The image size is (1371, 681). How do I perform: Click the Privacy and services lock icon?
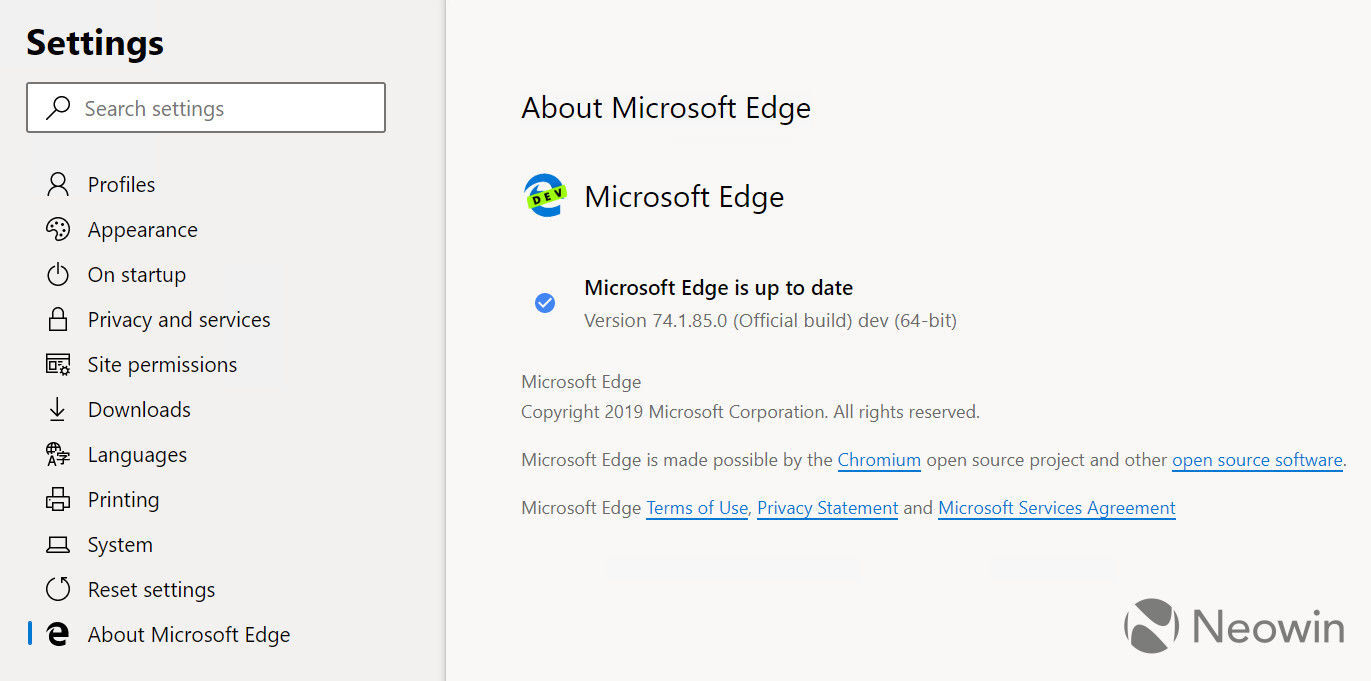(x=59, y=319)
